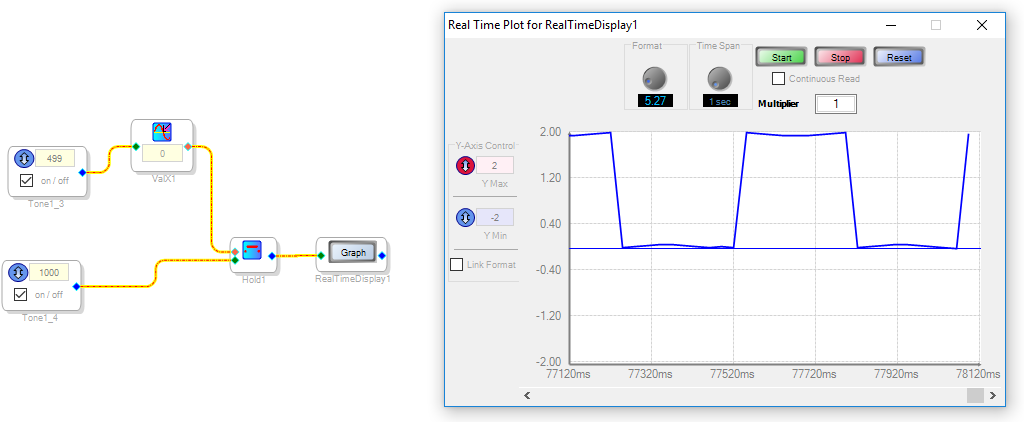Click the 2.00 y-axis label
This screenshot has height=422, width=1024.
(551, 132)
